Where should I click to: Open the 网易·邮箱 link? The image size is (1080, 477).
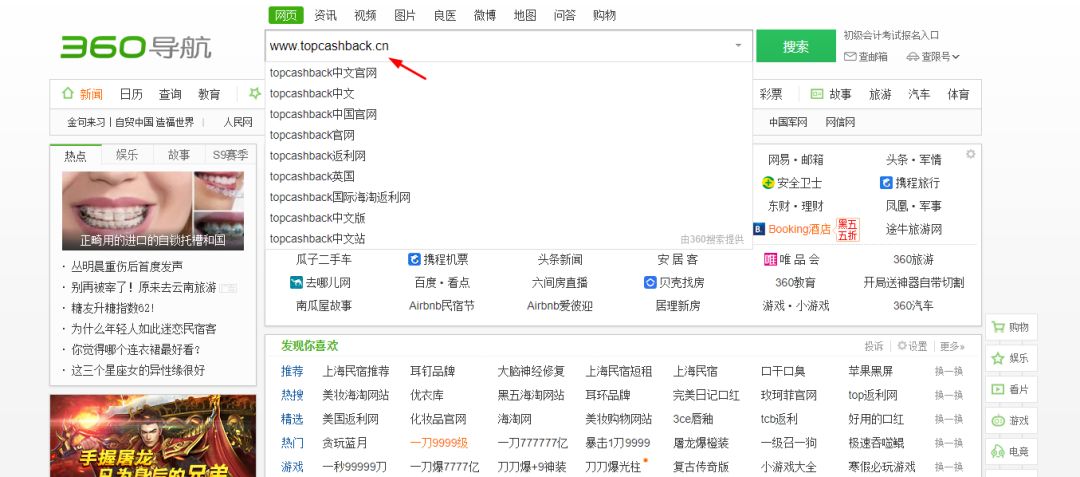pos(796,160)
